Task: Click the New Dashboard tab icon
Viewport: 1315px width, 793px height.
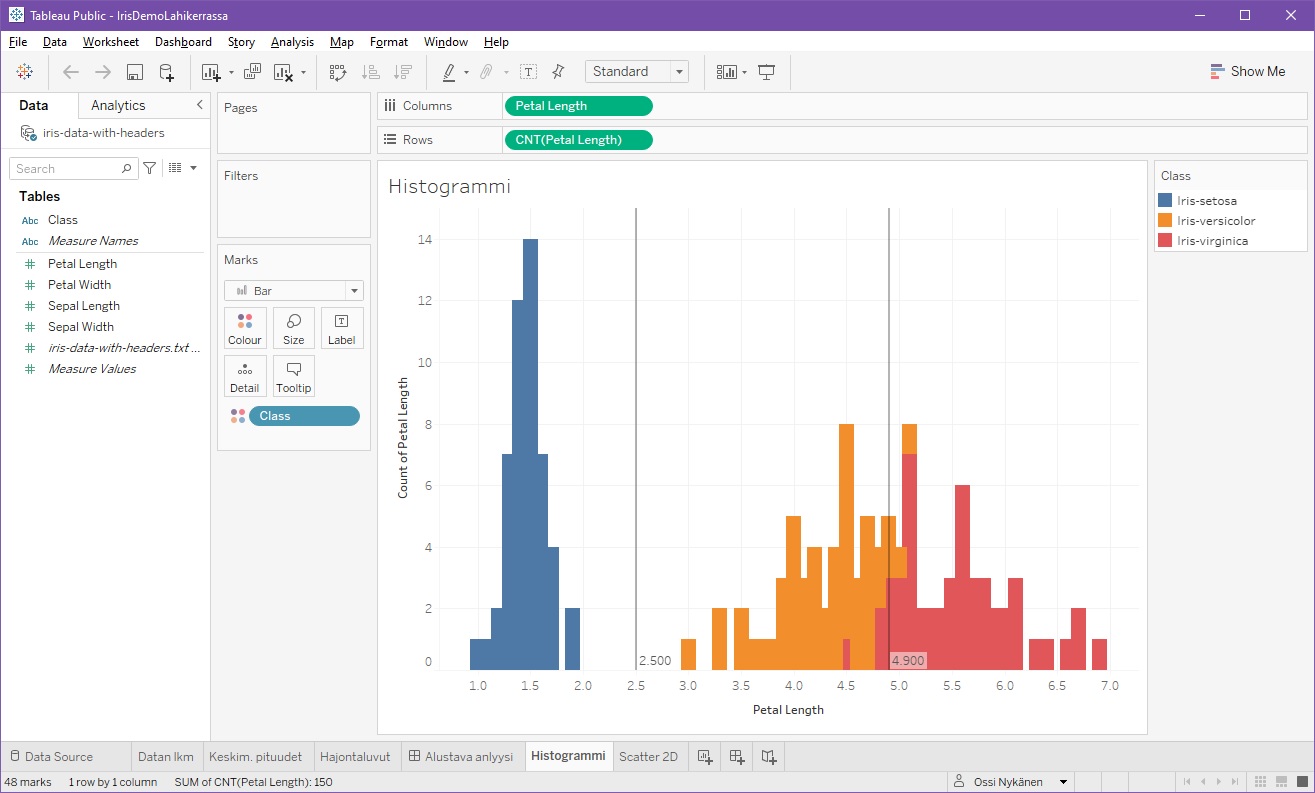Action: point(737,757)
